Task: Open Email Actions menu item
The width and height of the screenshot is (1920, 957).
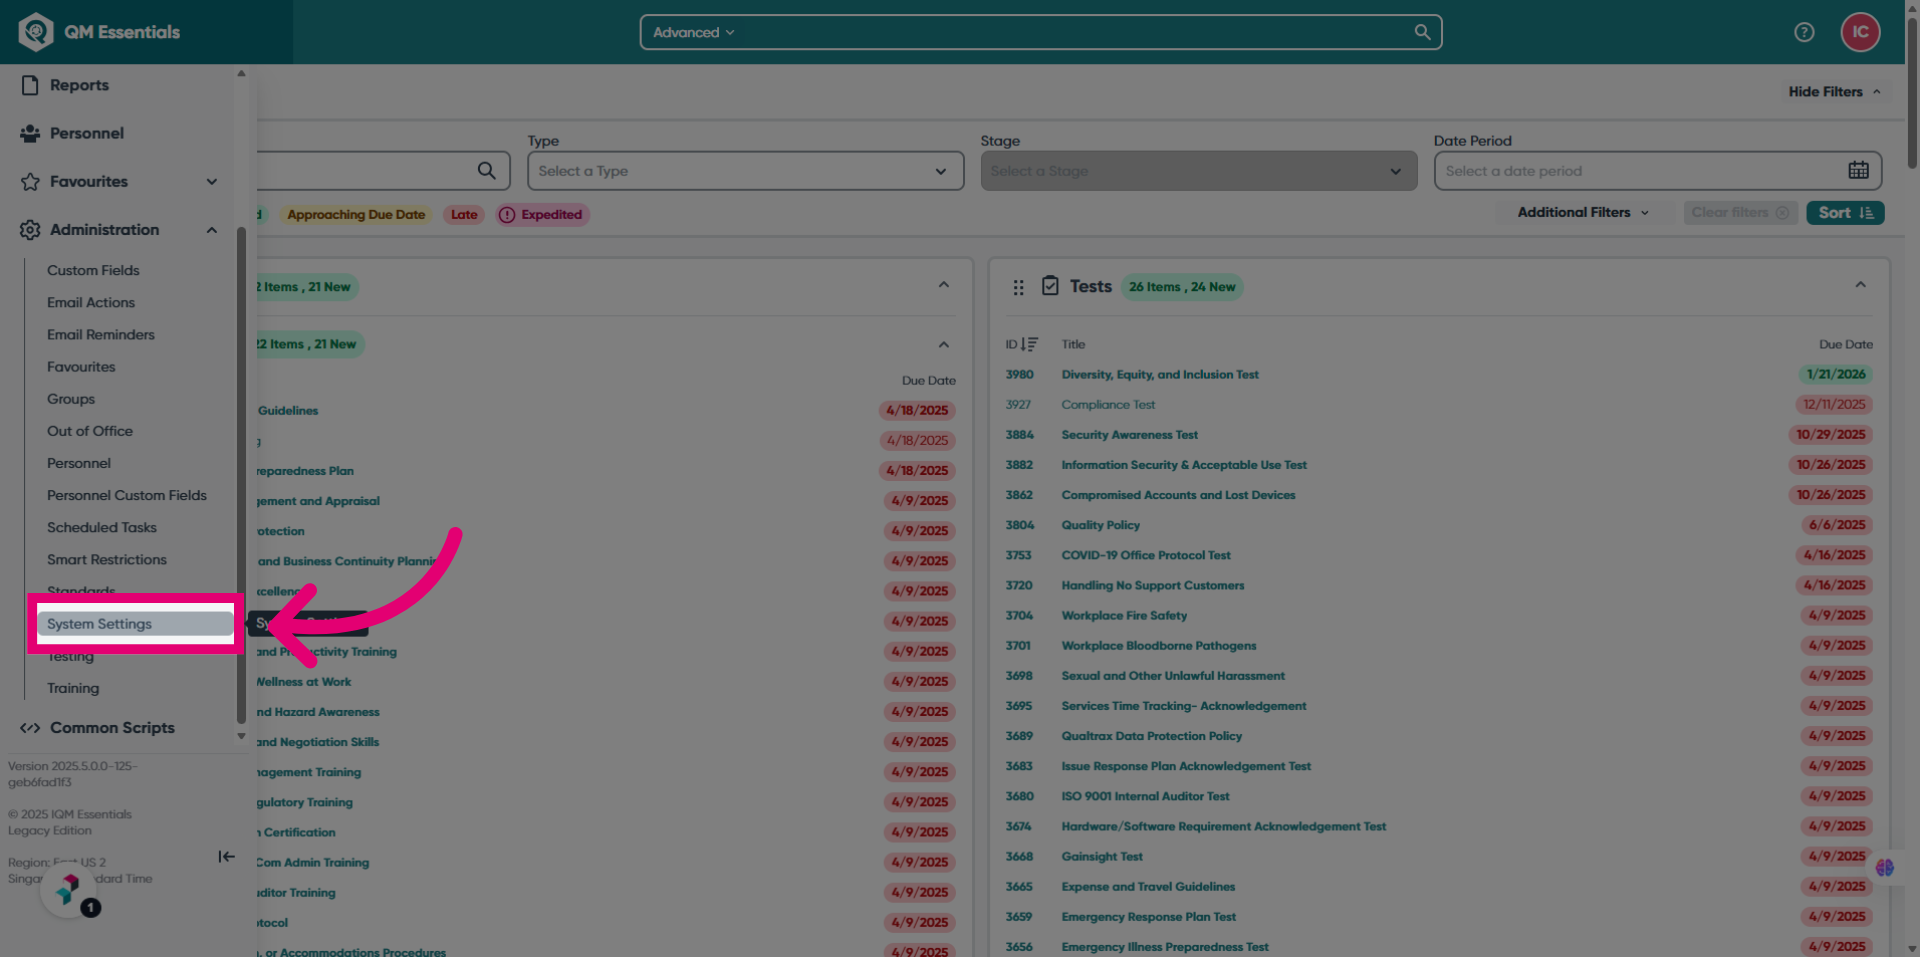Action: (x=91, y=302)
